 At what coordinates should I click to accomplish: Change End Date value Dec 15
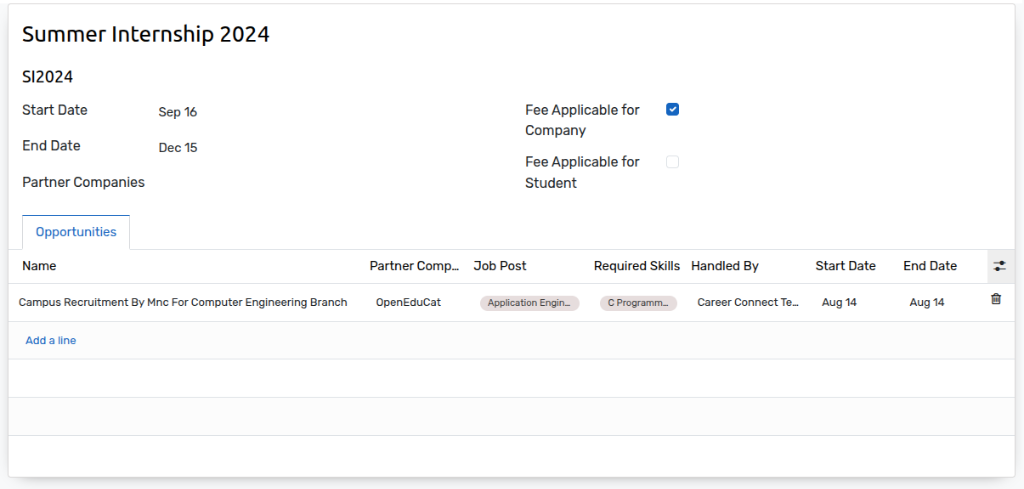point(178,148)
